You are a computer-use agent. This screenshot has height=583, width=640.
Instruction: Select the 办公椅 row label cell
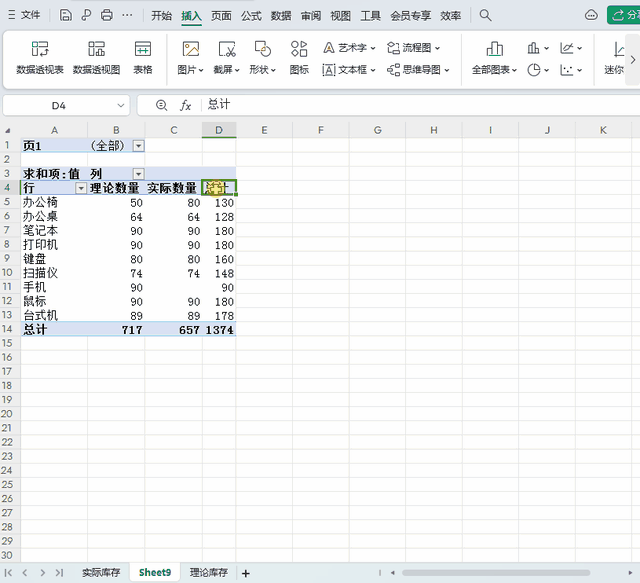(x=54, y=202)
